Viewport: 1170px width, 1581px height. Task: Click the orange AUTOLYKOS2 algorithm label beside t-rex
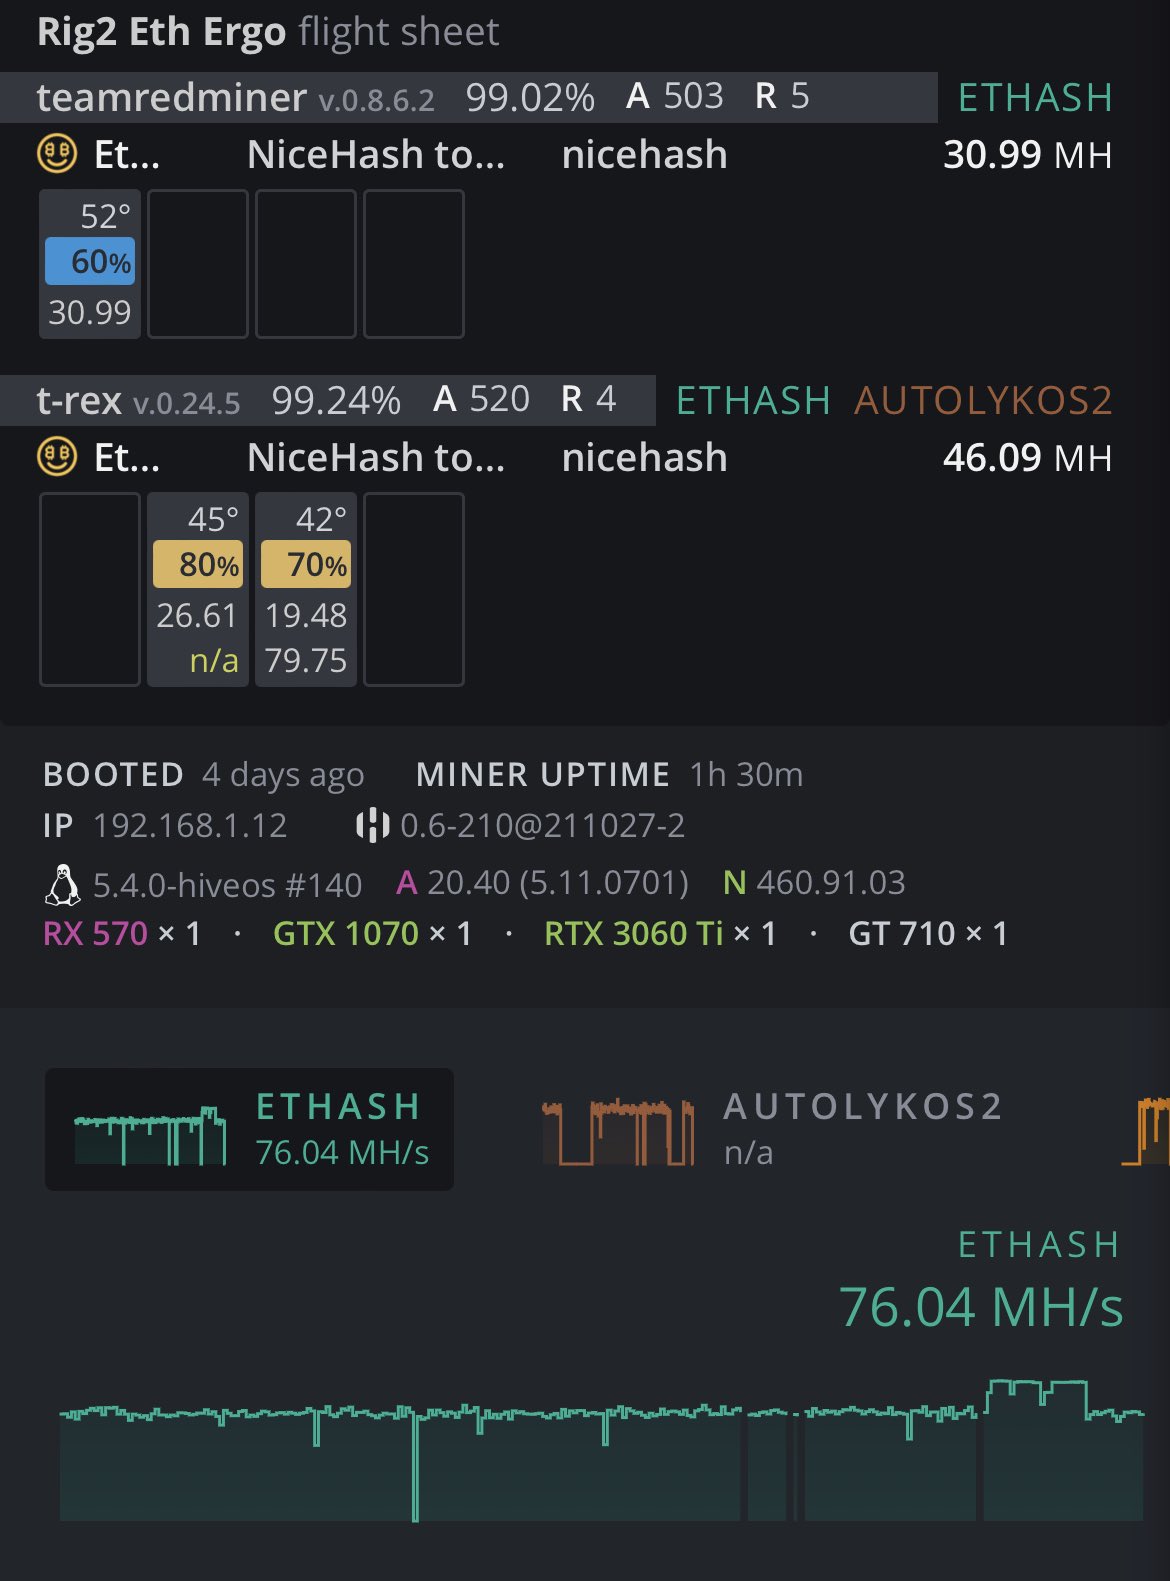983,400
